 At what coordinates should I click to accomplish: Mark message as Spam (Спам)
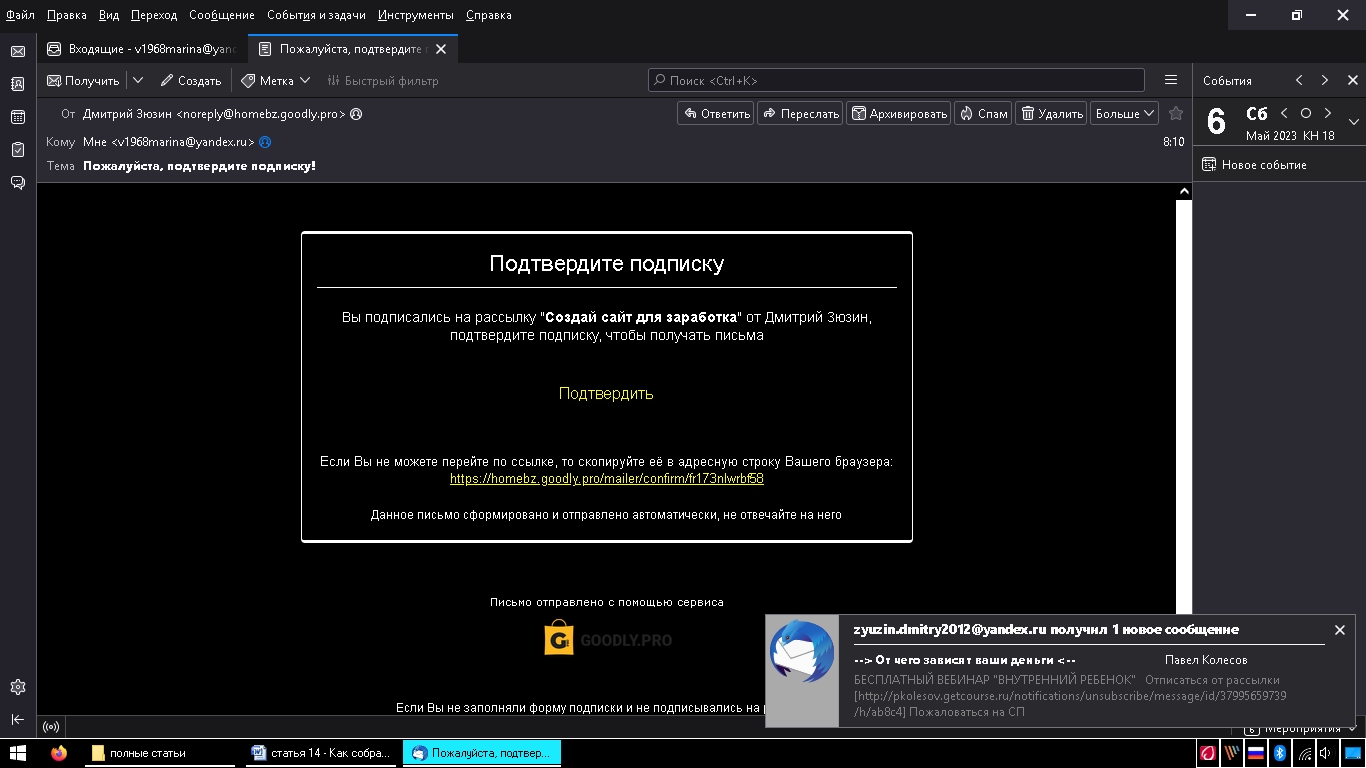pos(983,114)
